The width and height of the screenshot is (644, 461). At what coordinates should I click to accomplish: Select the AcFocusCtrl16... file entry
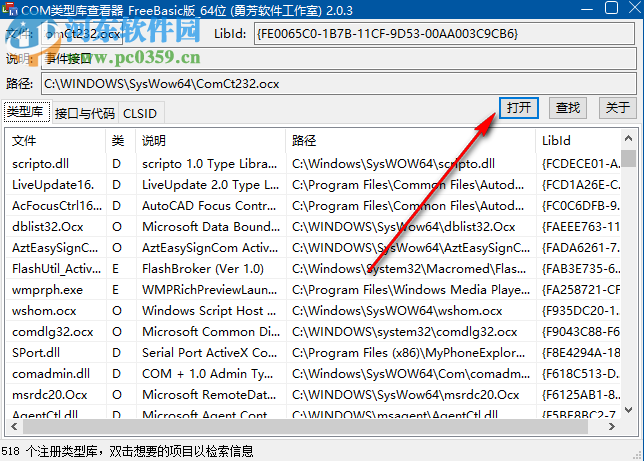tap(57, 206)
